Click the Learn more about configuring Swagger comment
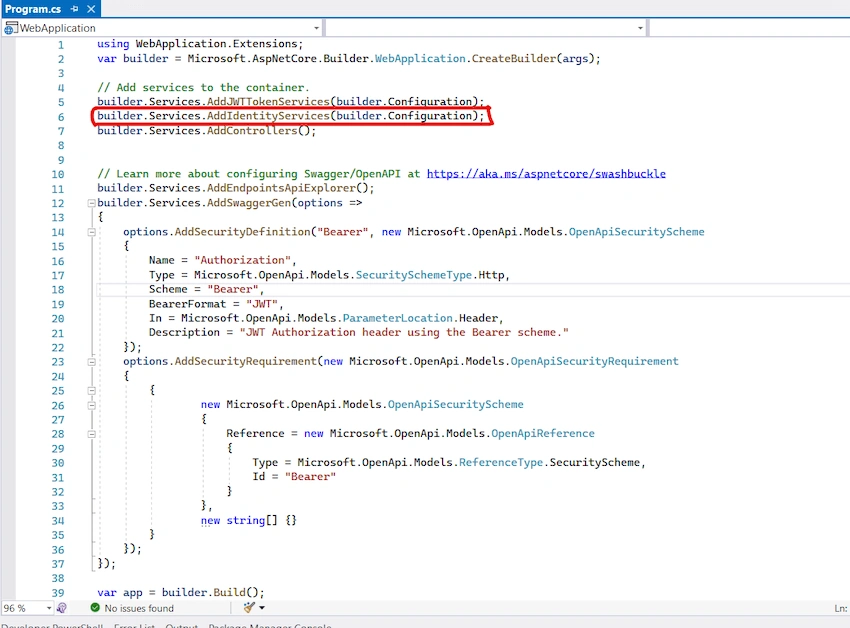The width and height of the screenshot is (850, 628). click(259, 174)
